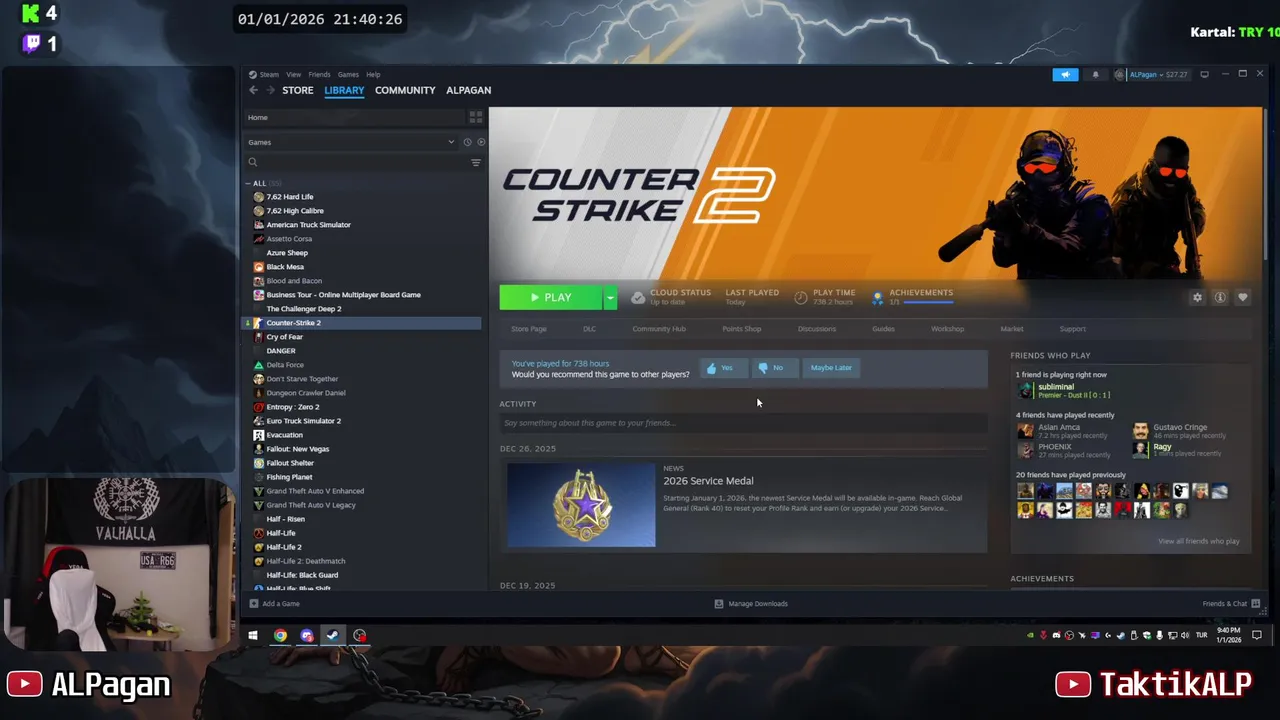
Task: Open the 2026 Service Medal thumbnail
Action: point(581,504)
